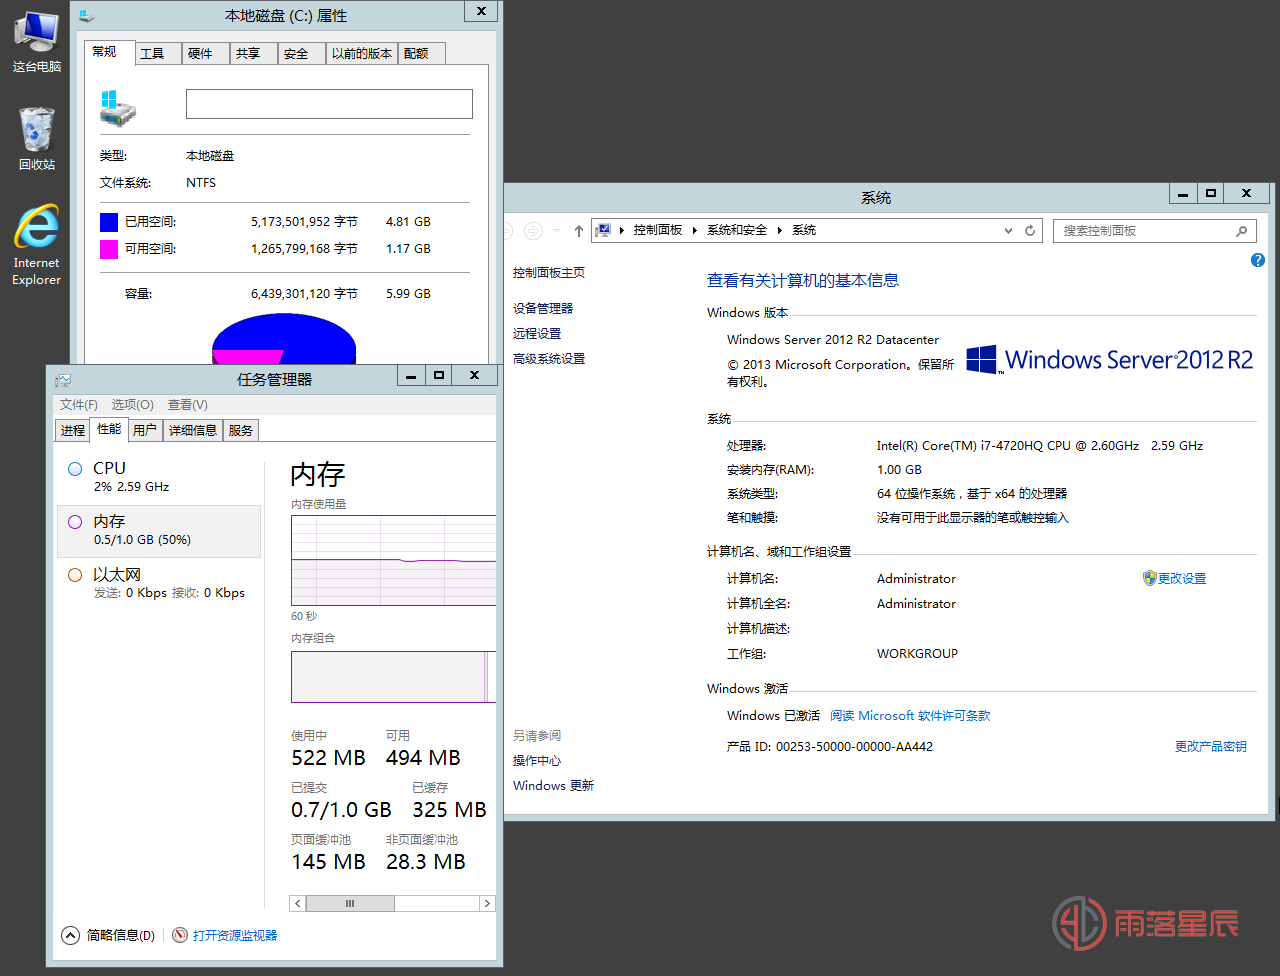Open Windows 更新 link
Viewport: 1280px width, 976px height.
(x=553, y=786)
